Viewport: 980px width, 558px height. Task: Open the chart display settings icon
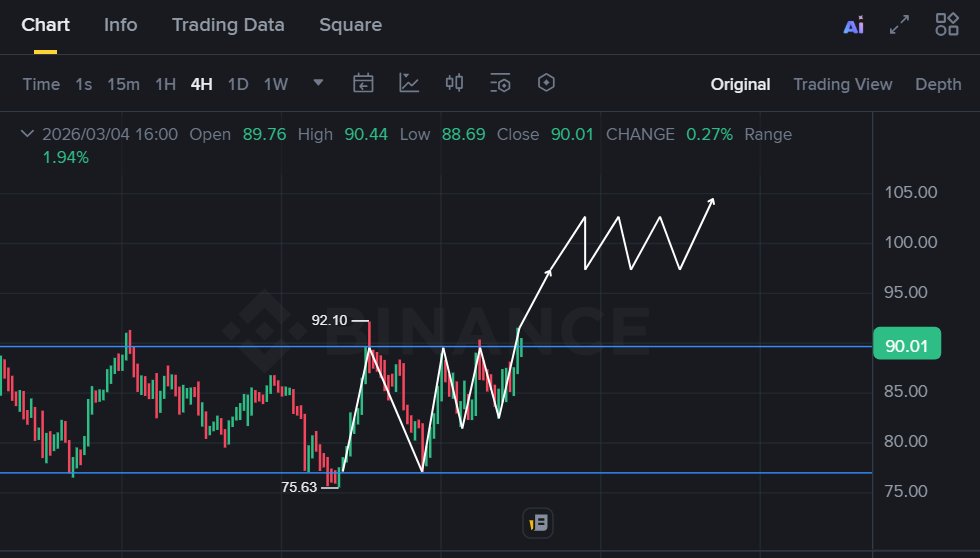click(x=500, y=82)
